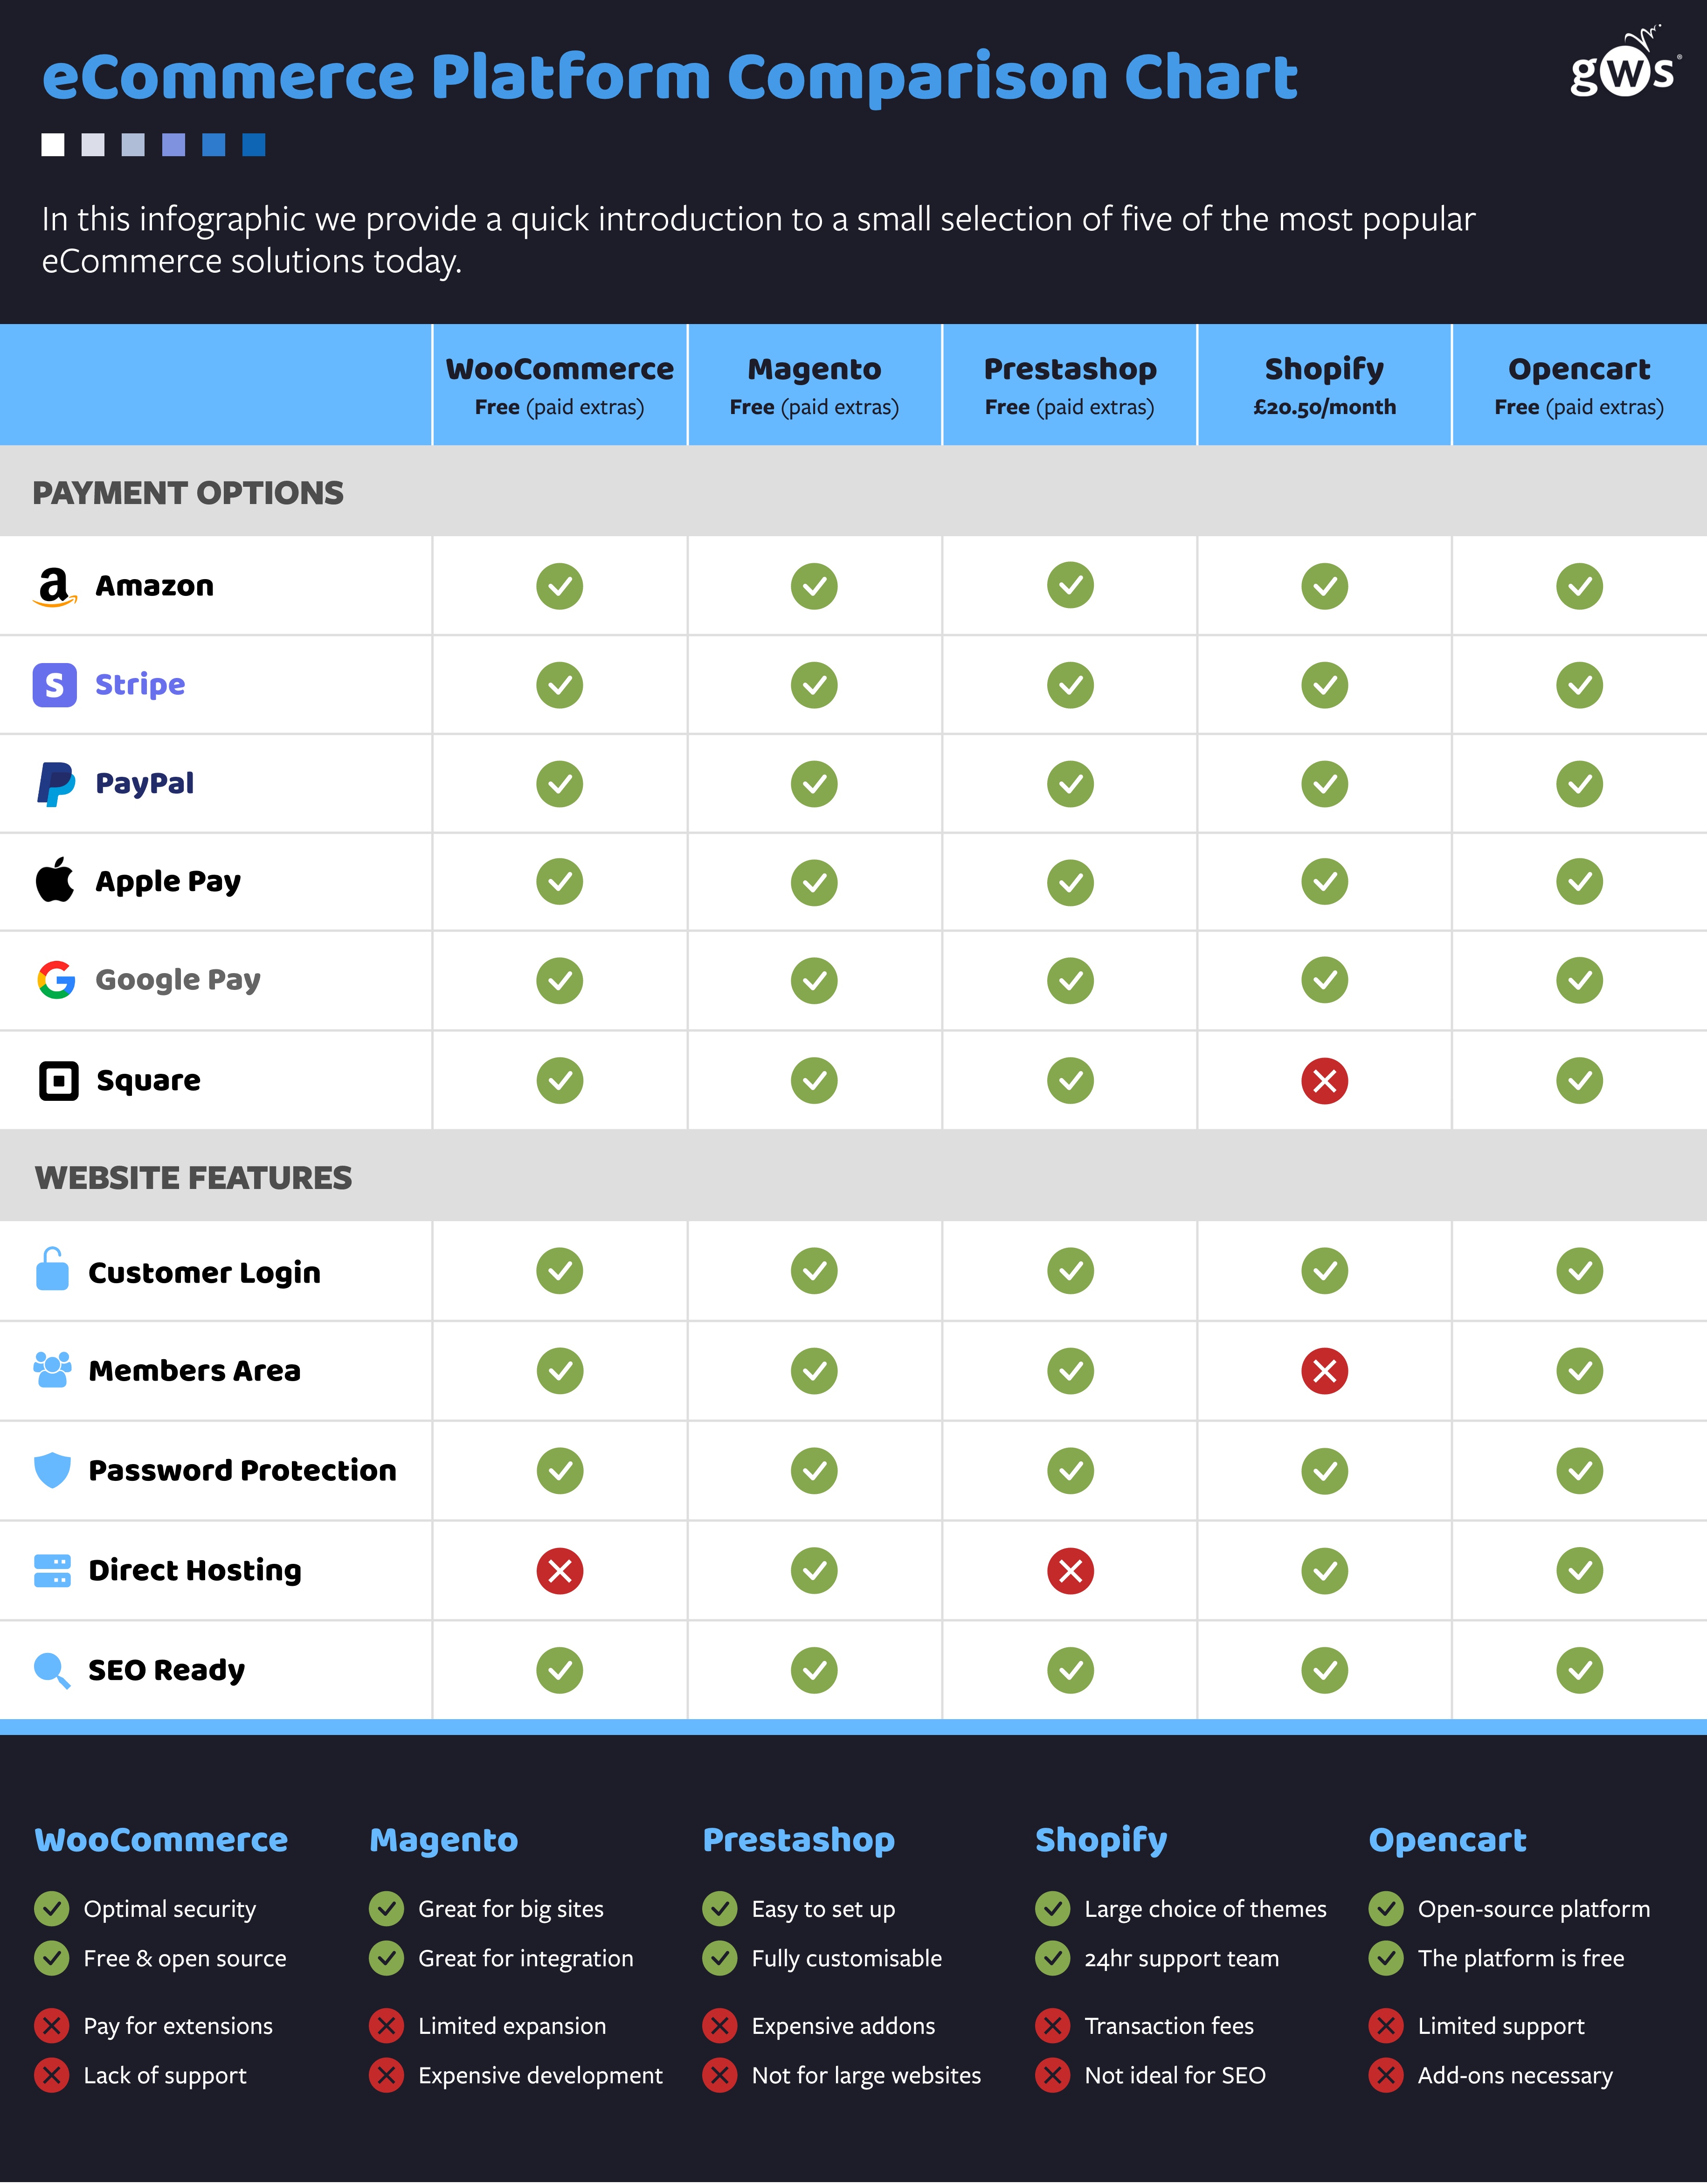Click the Stripe row label
Image resolution: width=1707 pixels, height=2184 pixels.
point(140,685)
